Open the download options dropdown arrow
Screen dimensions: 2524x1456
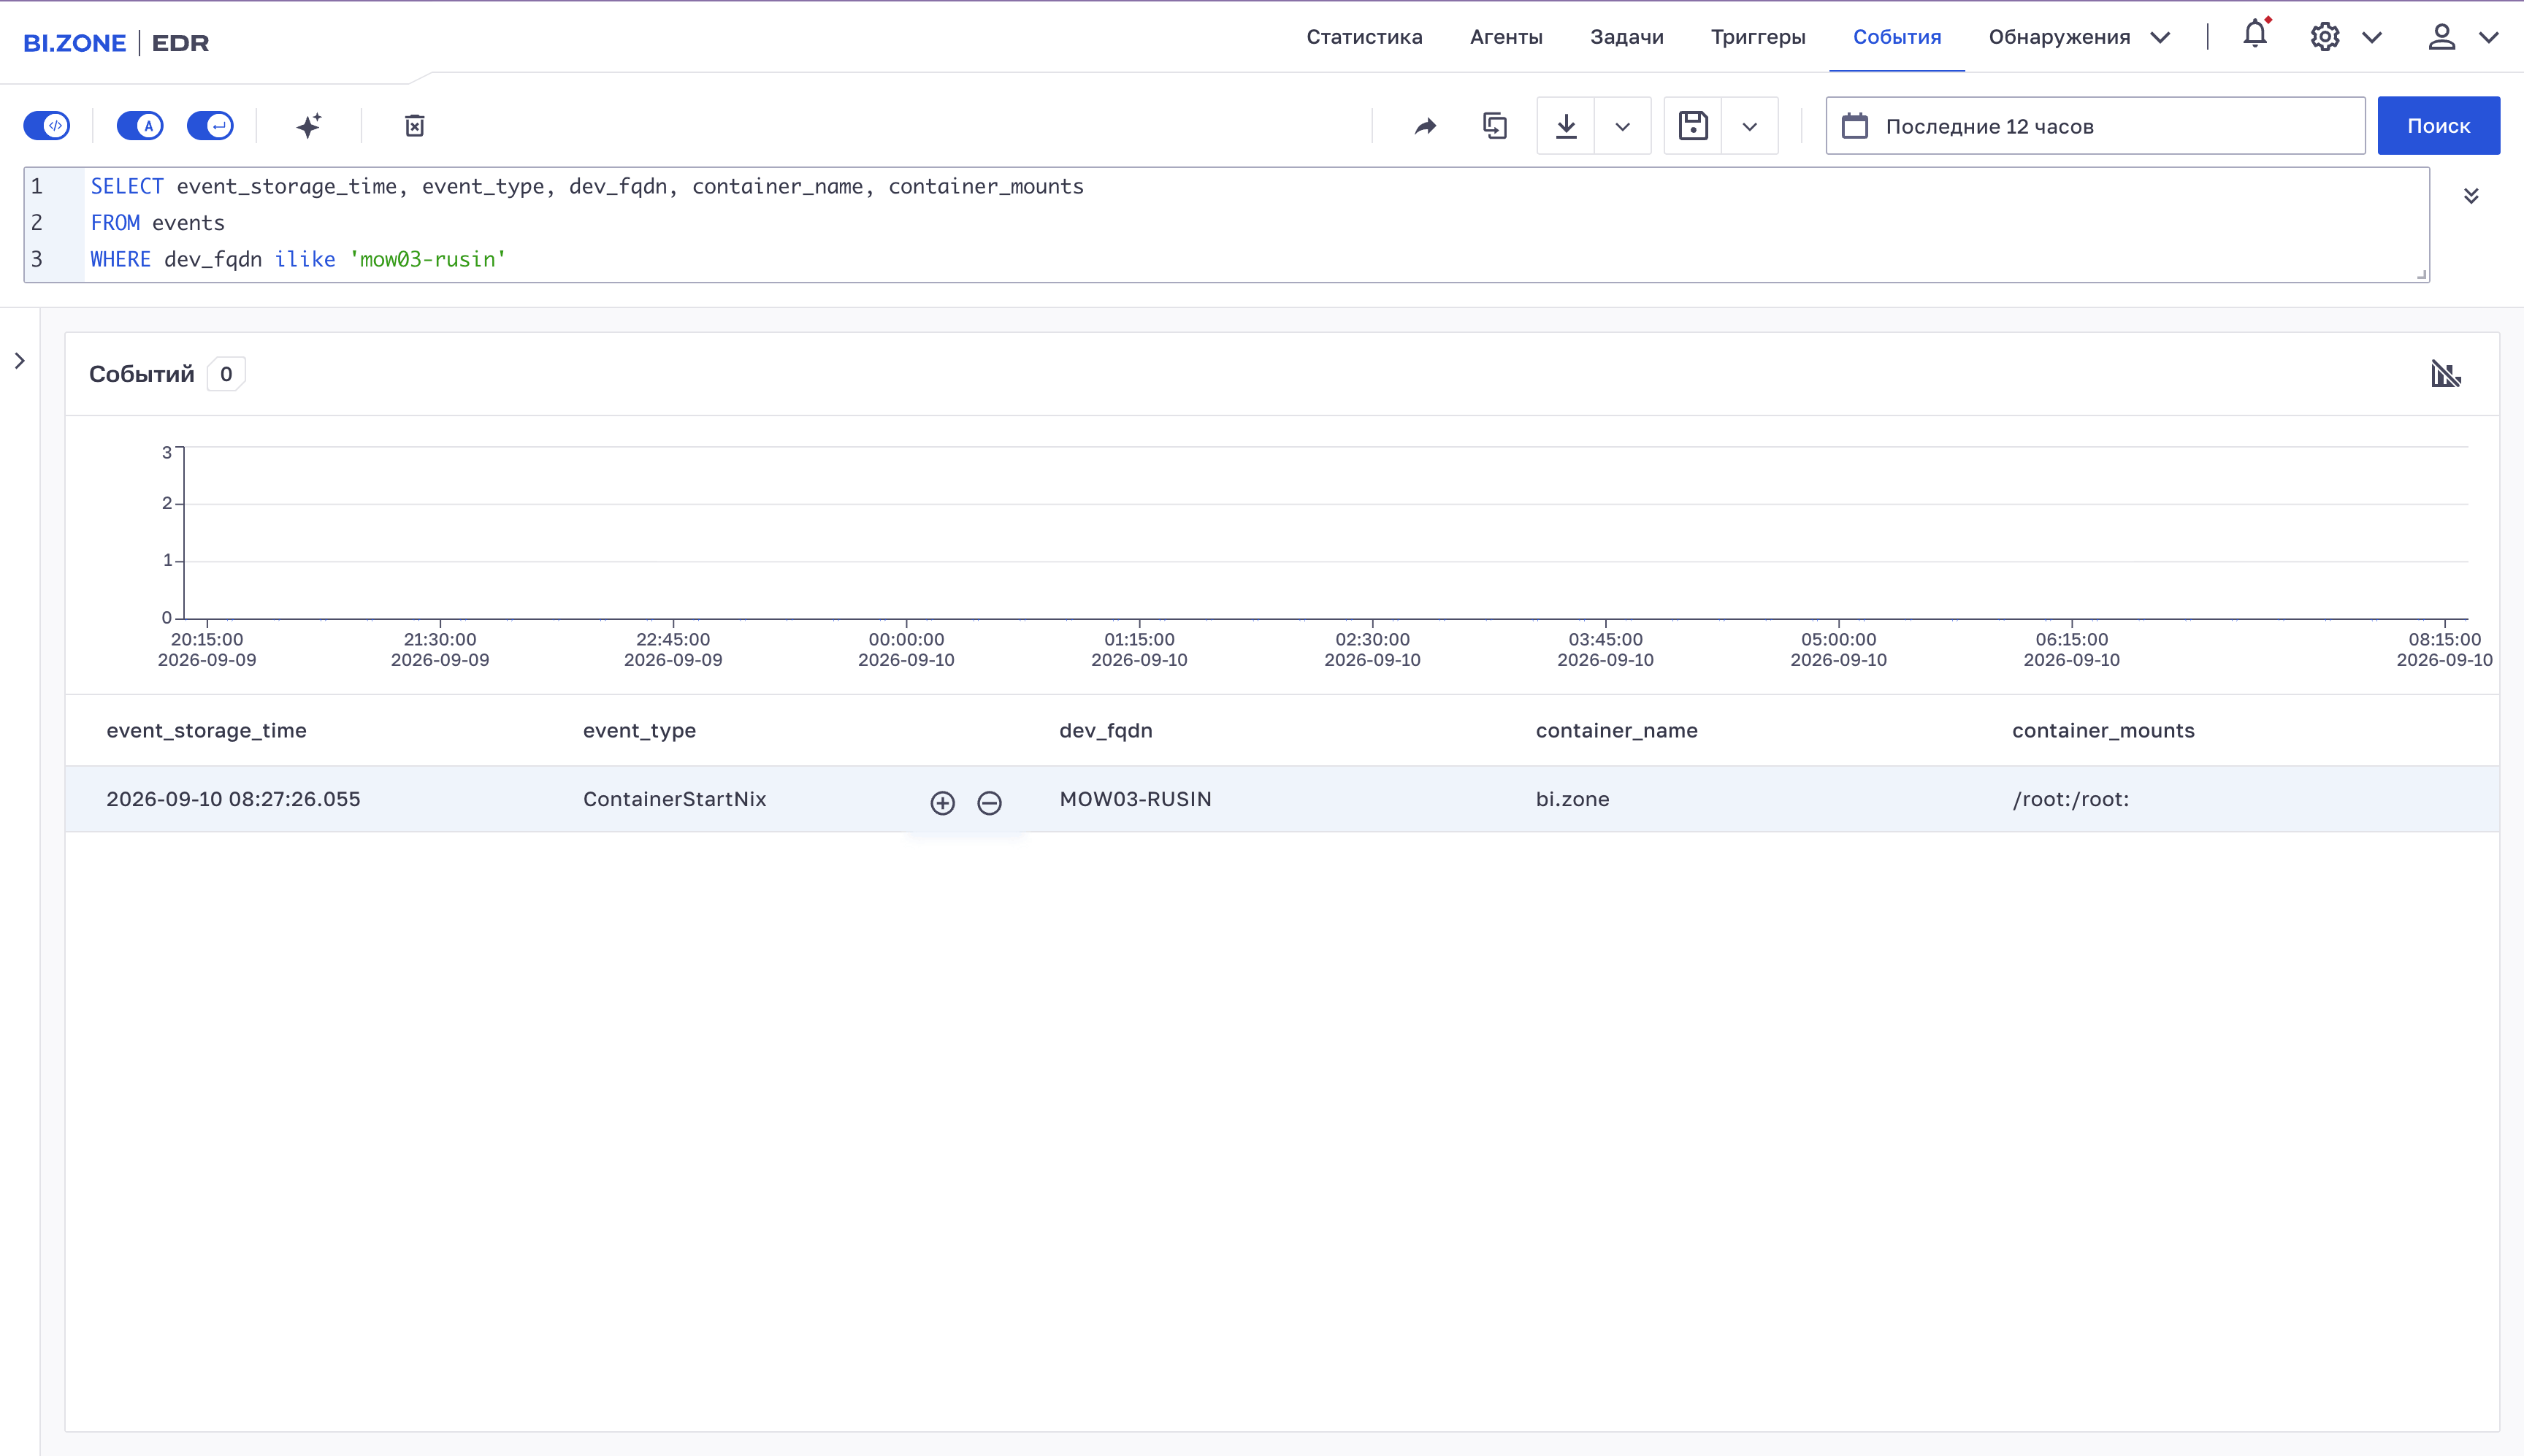[x=1623, y=126]
